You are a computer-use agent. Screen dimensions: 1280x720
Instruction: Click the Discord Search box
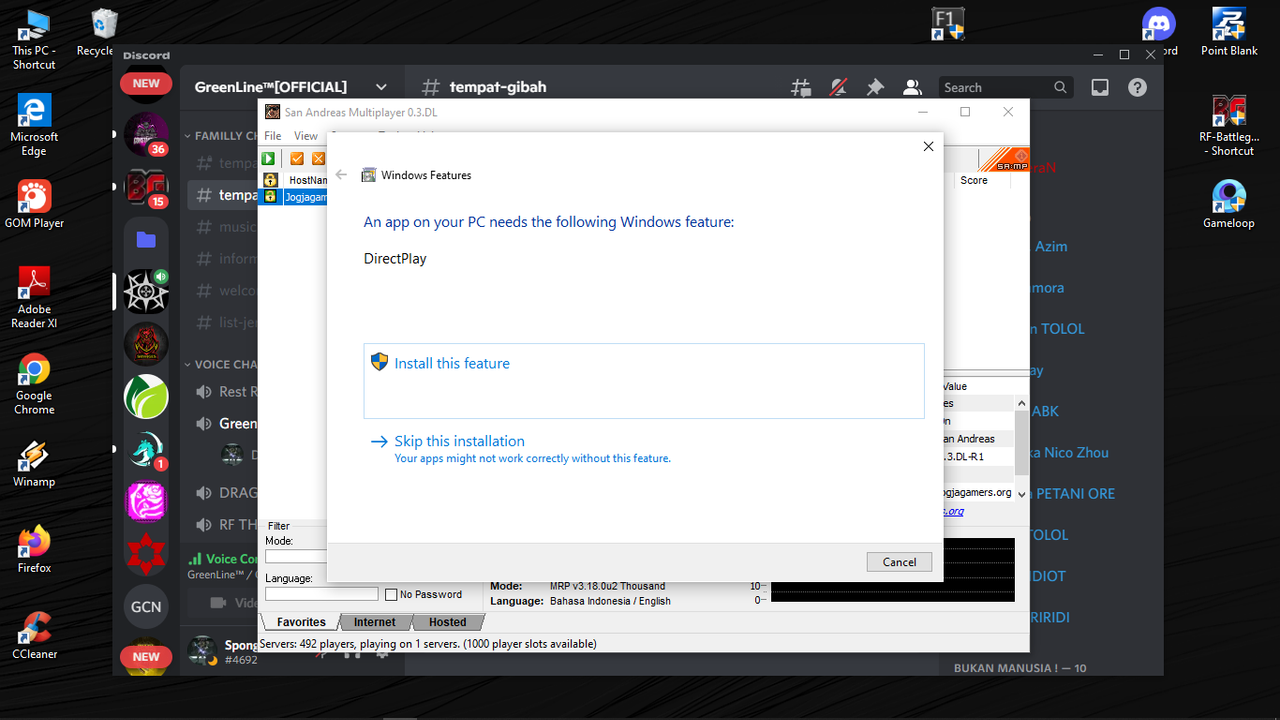(1006, 87)
